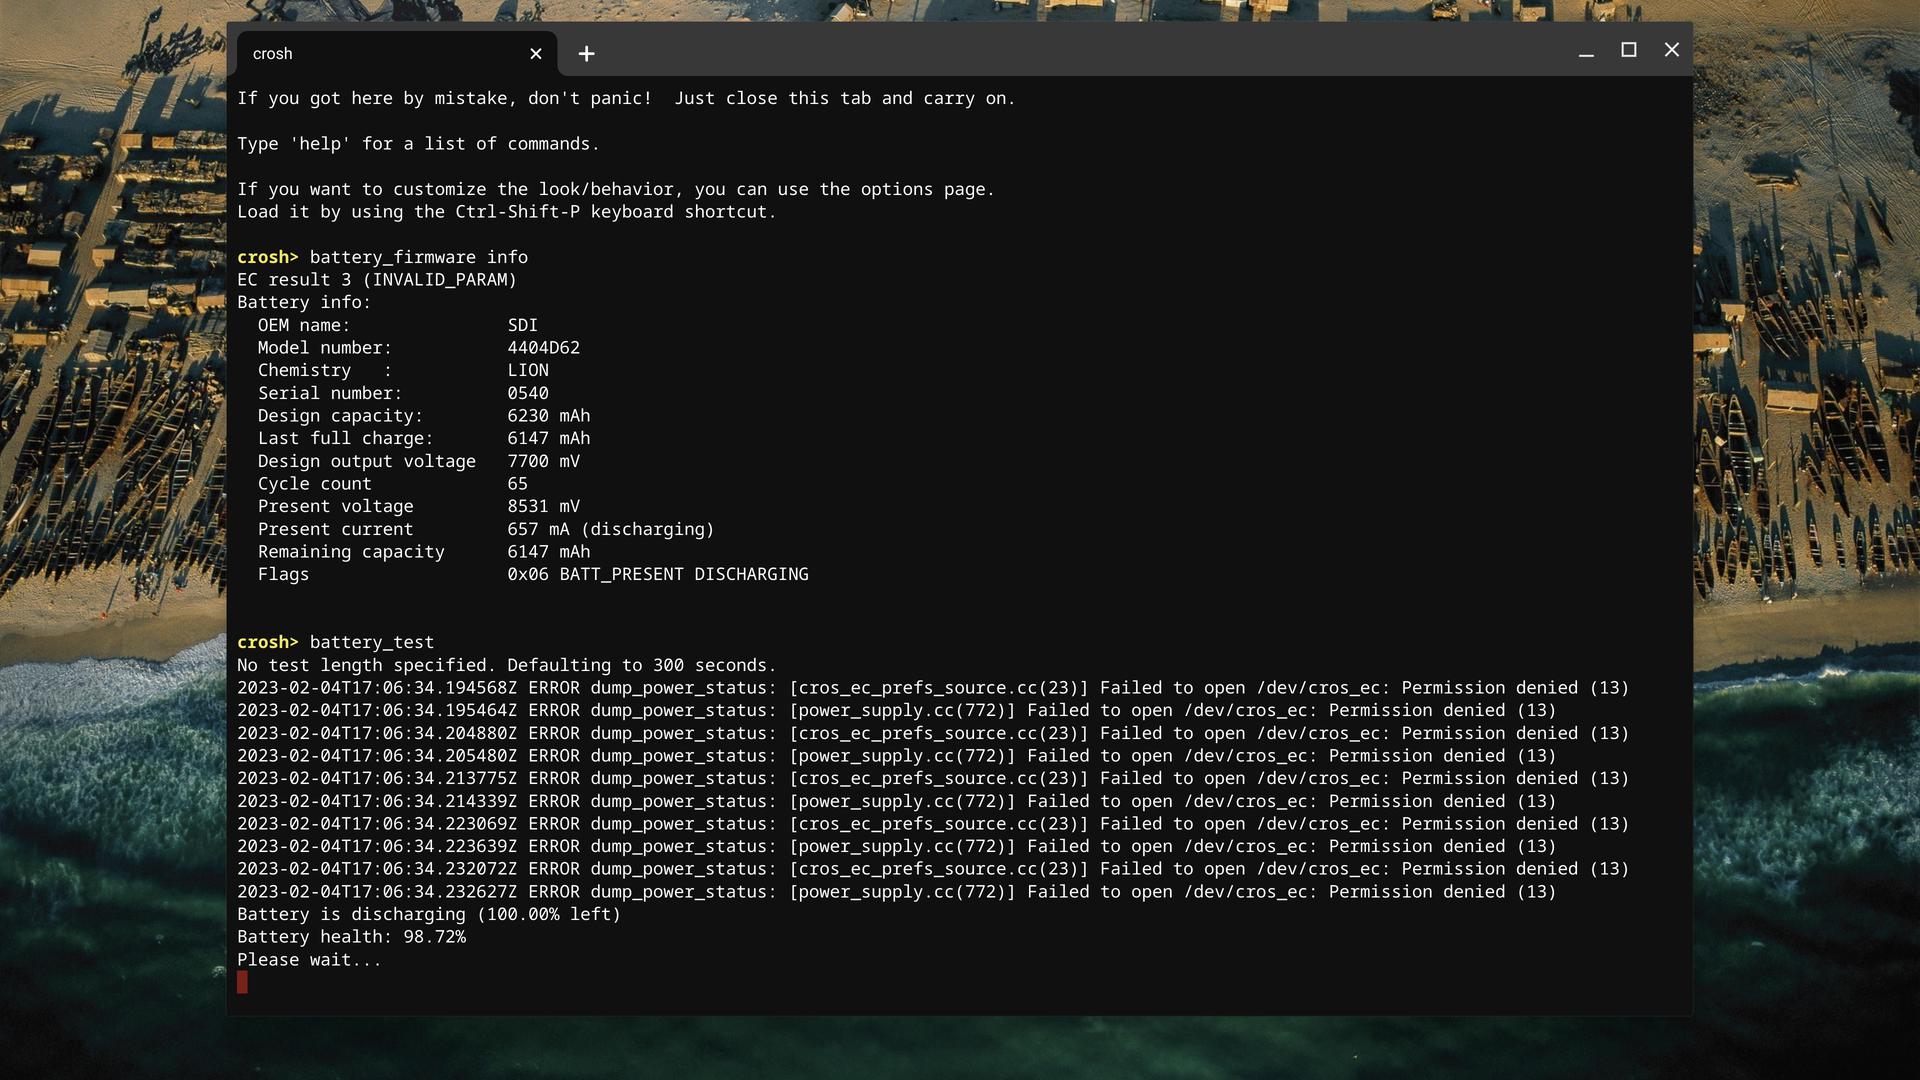Click the model number 4404D62
The width and height of the screenshot is (1920, 1080).
[543, 348]
